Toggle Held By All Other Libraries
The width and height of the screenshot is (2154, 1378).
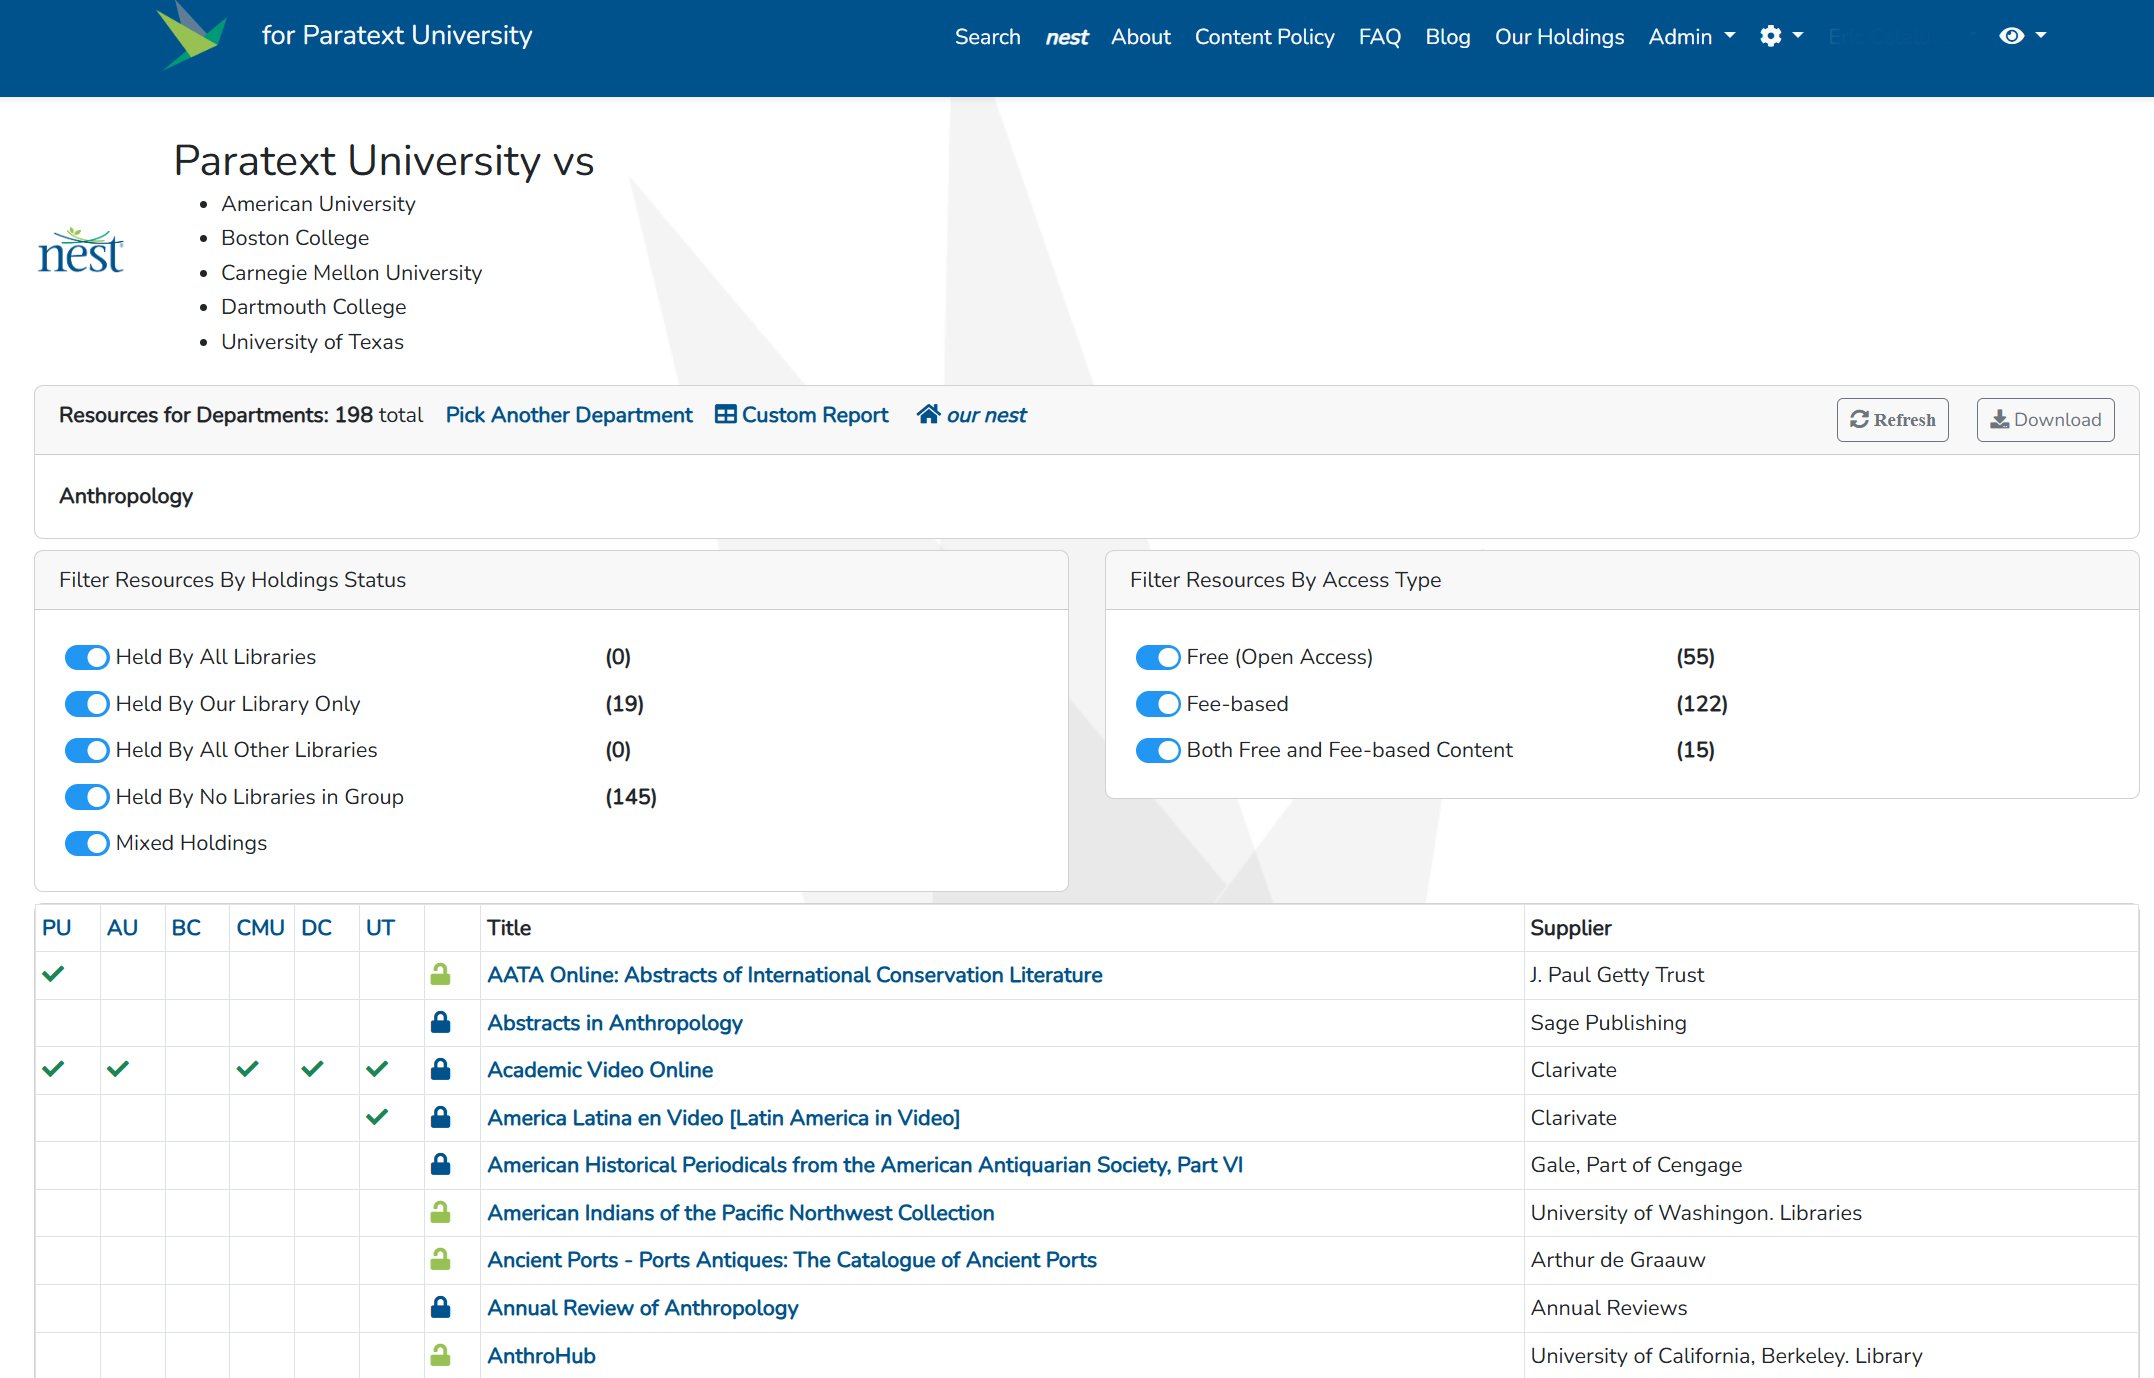pyautogui.click(x=87, y=750)
